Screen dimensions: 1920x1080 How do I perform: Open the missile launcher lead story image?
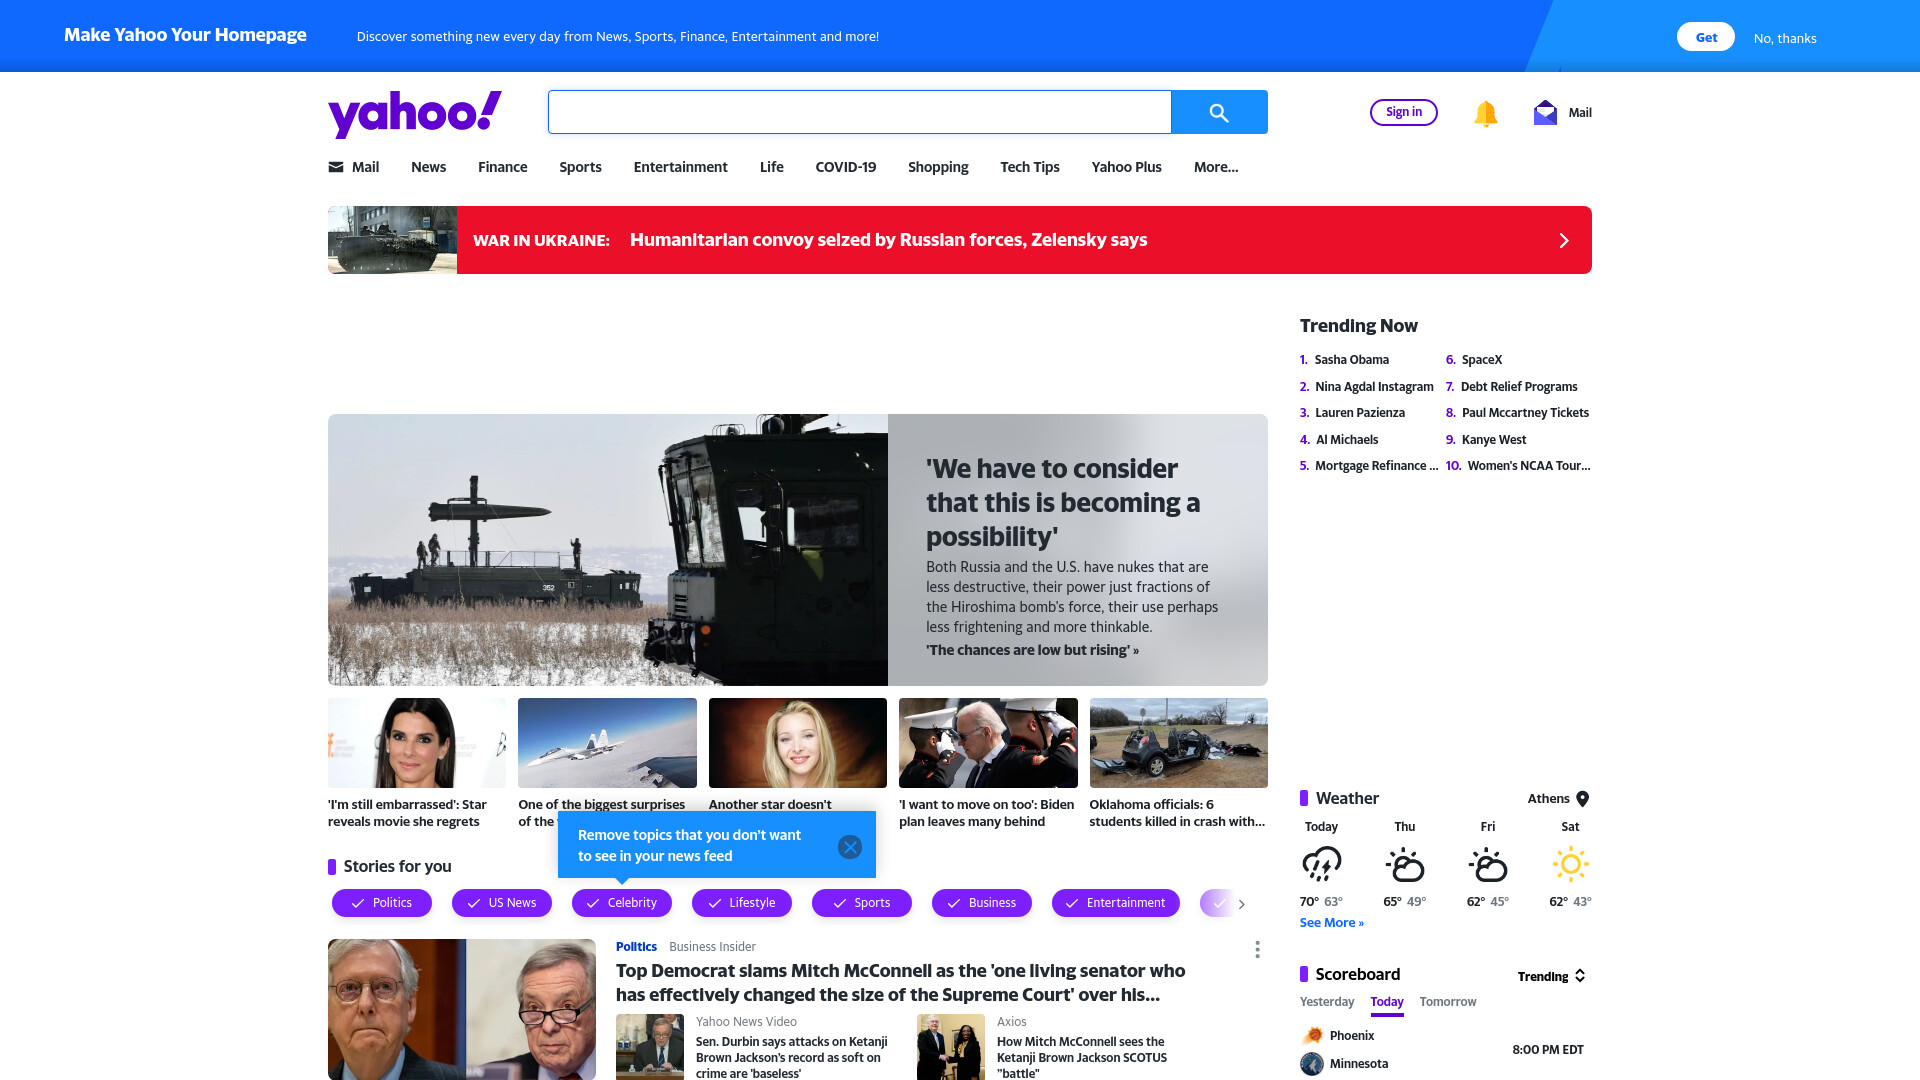point(608,550)
